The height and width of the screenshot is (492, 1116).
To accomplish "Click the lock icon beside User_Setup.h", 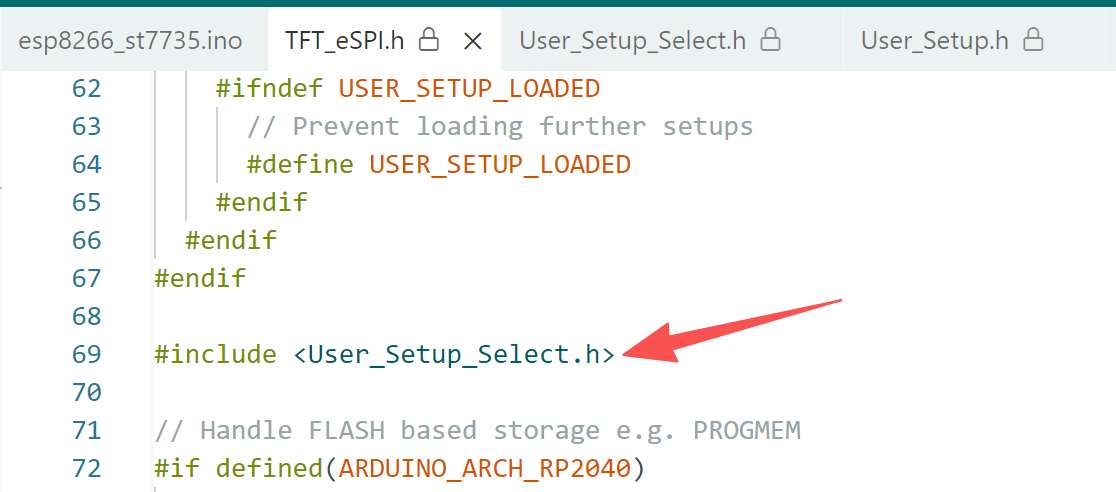I will click(x=1033, y=40).
